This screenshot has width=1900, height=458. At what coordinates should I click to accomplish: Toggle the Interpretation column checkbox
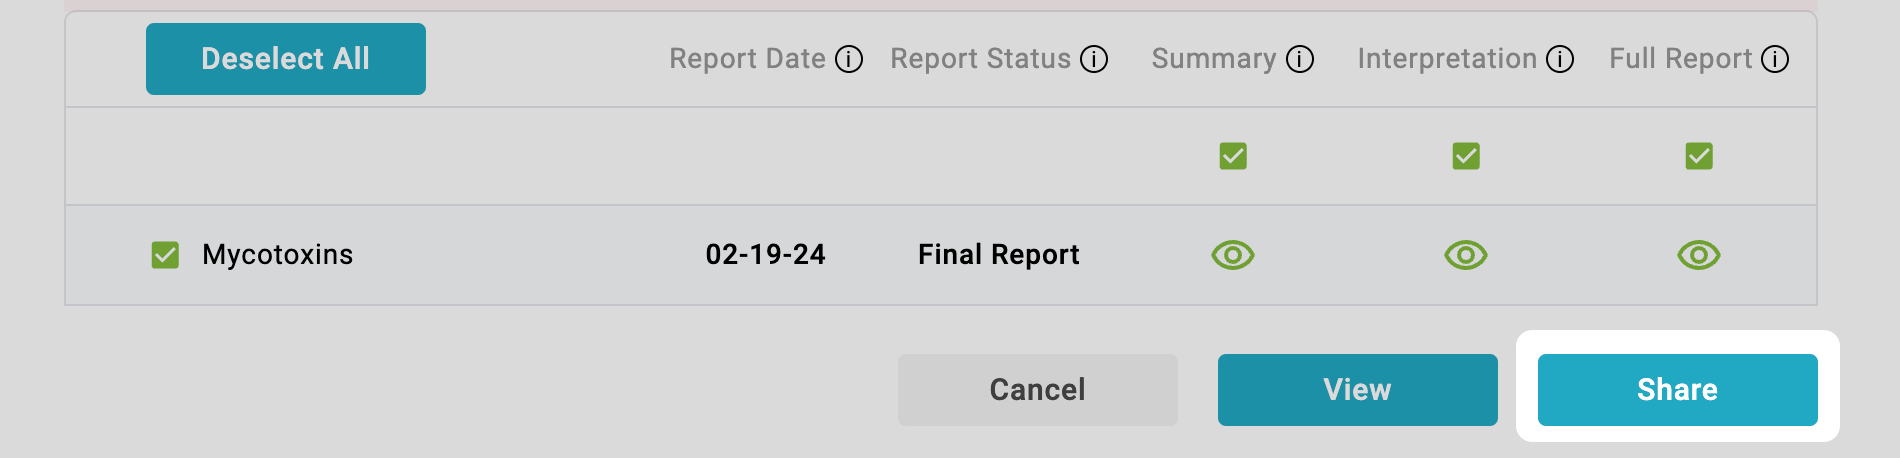coord(1466,156)
